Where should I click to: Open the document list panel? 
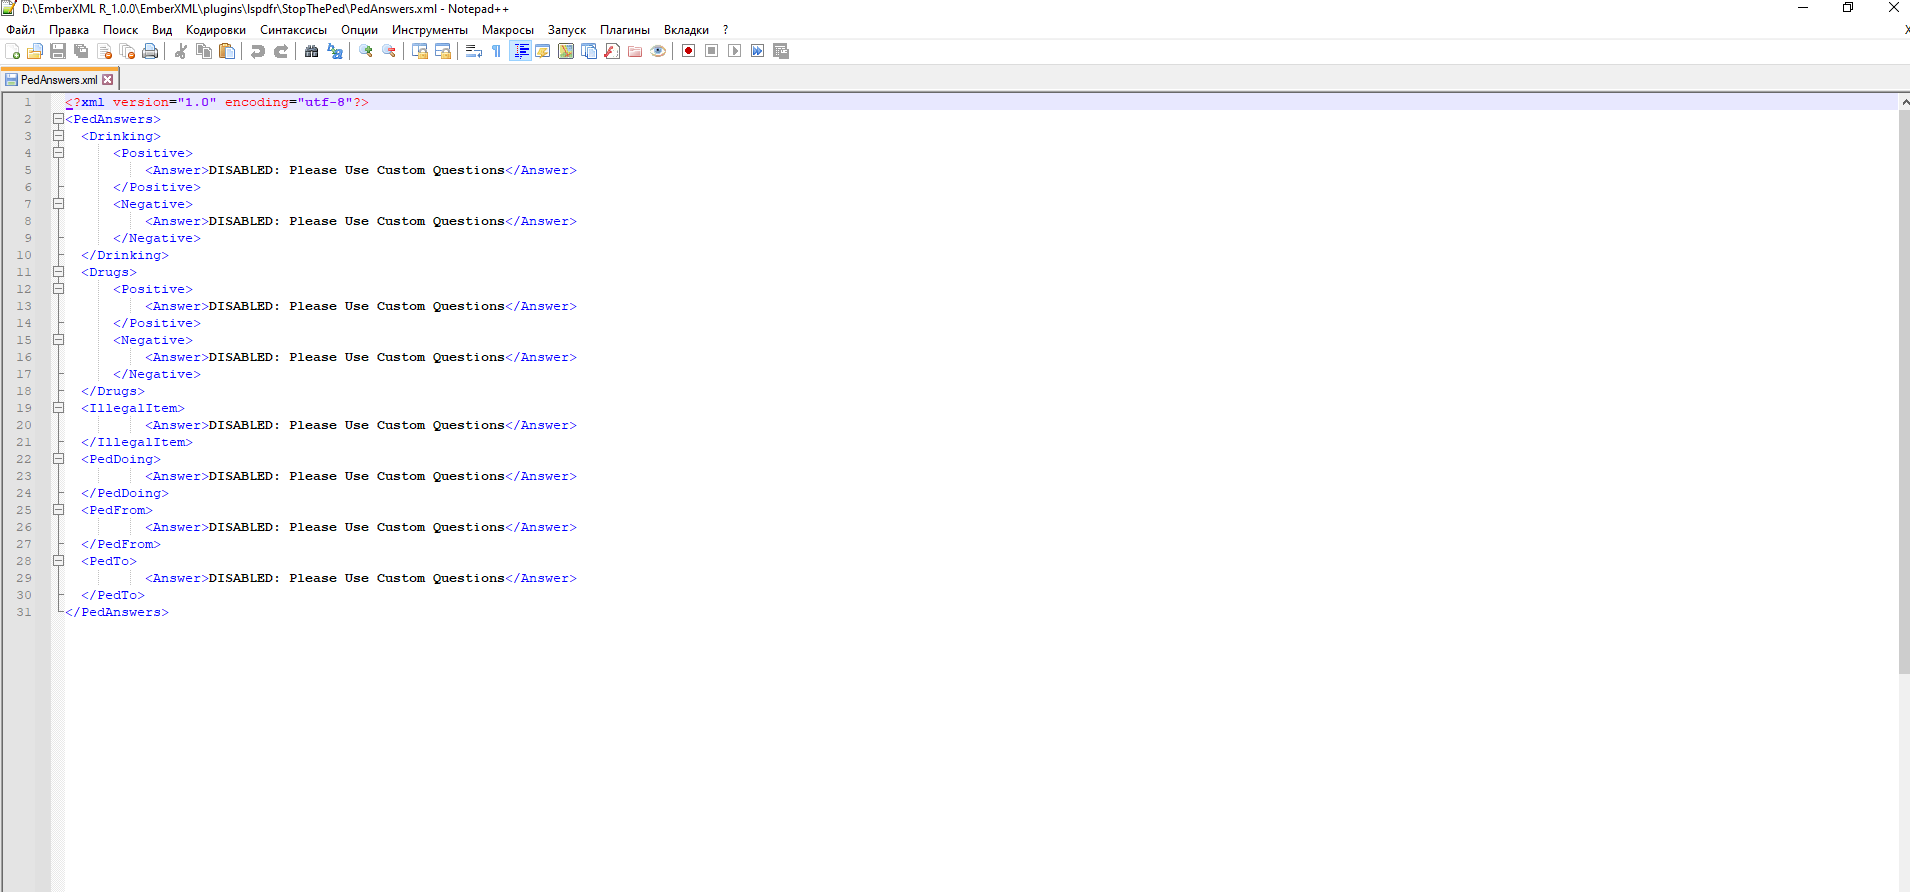click(589, 51)
